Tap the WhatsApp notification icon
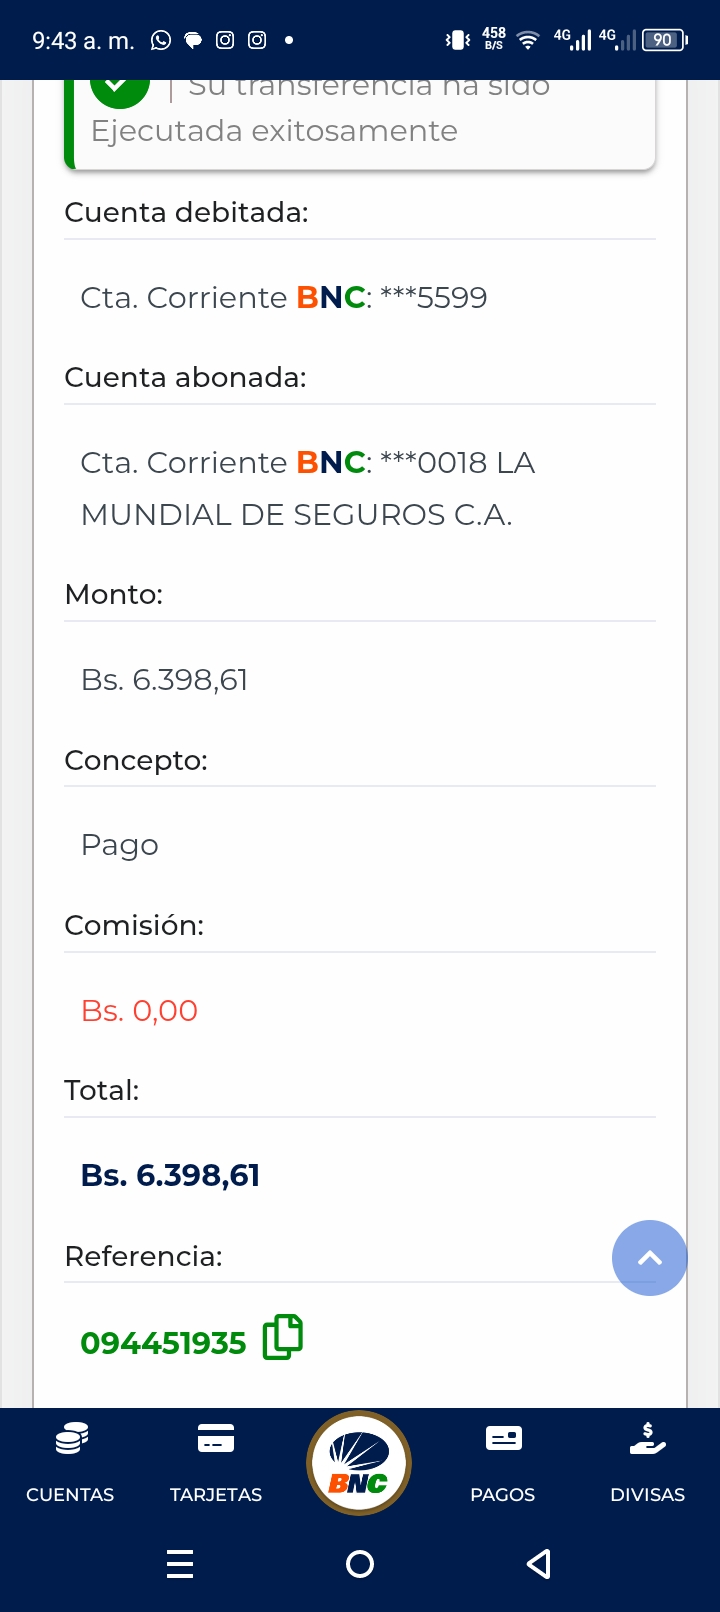This screenshot has height=1612, width=720. [x=161, y=40]
